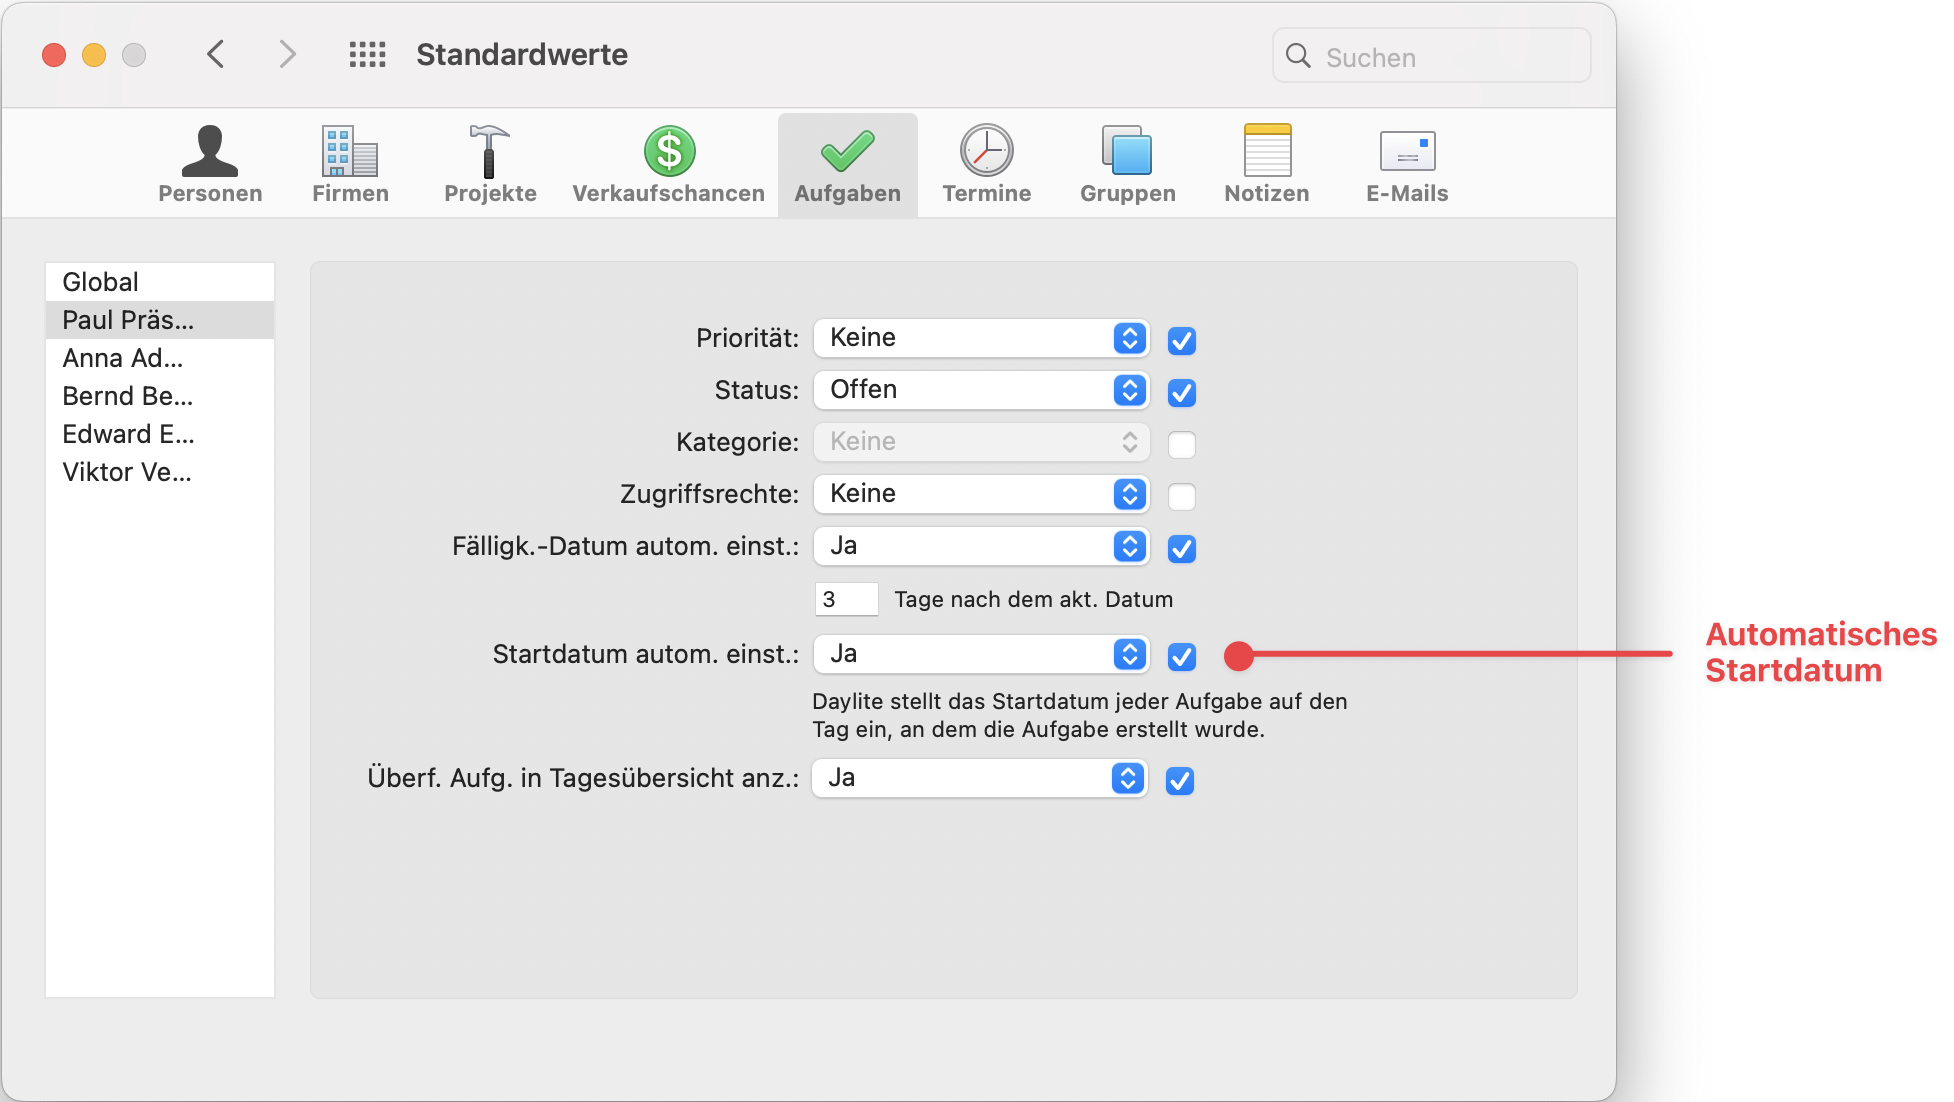Select Anna Ad... in the sidebar
Image resolution: width=1954 pixels, height=1102 pixels.
pyautogui.click(x=122, y=358)
